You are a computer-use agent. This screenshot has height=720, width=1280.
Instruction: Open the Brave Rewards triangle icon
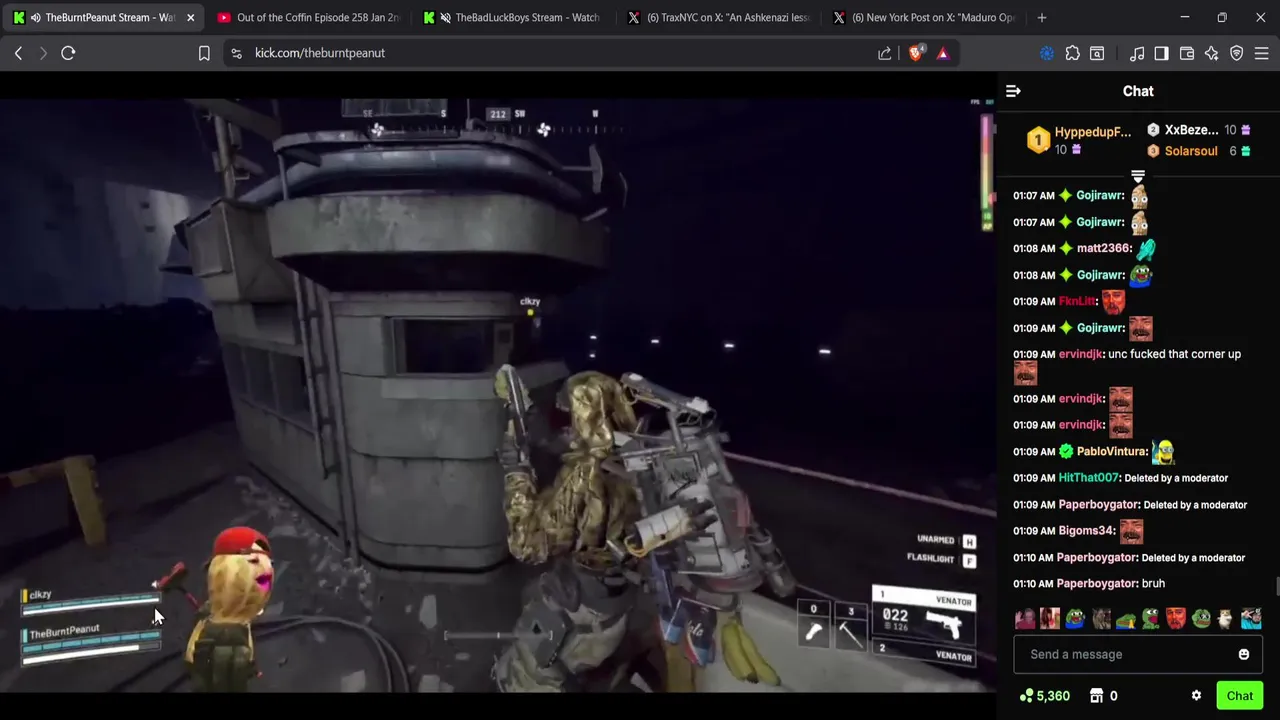pyautogui.click(x=942, y=53)
